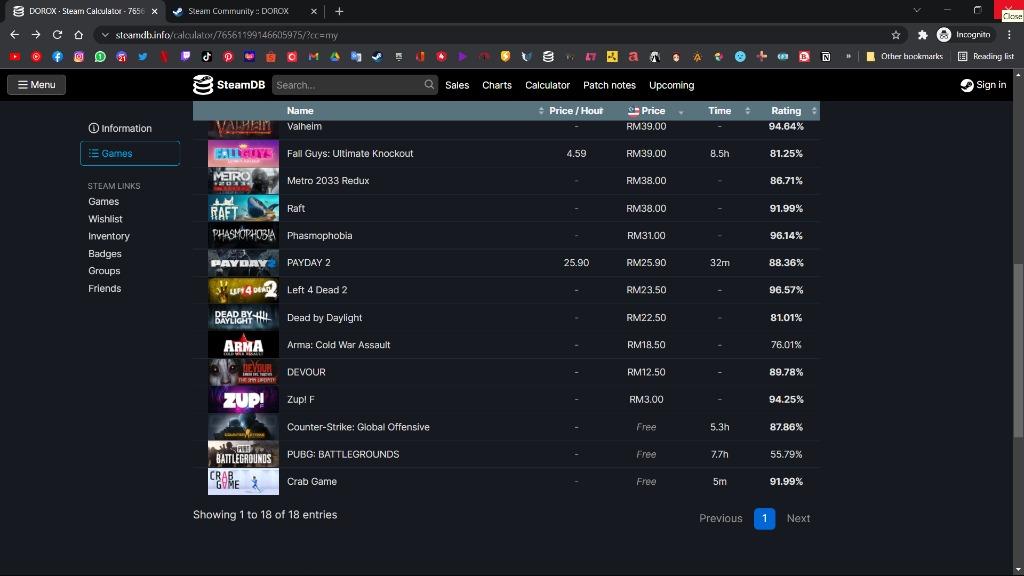Open the hamburger Menu button
This screenshot has width=1024, height=576.
pyautogui.click(x=37, y=85)
